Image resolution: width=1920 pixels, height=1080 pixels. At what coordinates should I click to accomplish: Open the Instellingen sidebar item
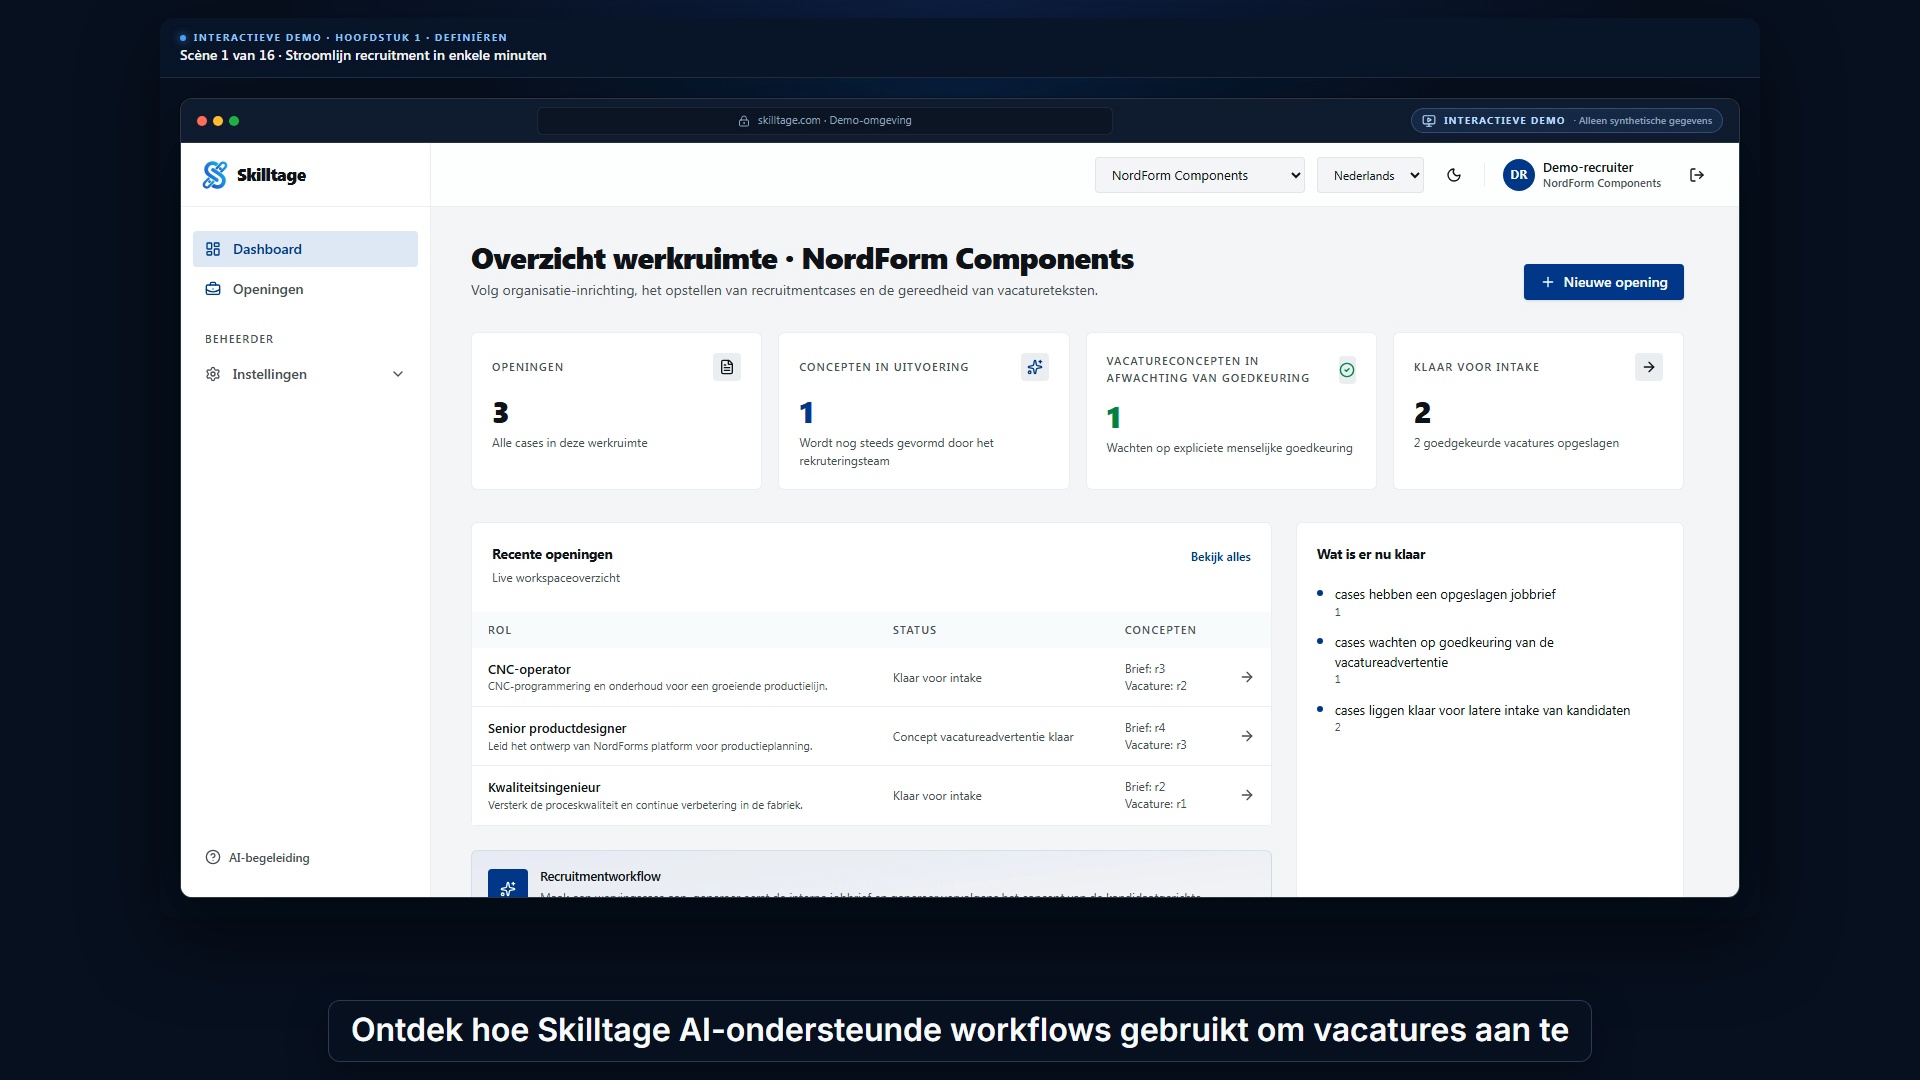point(305,374)
